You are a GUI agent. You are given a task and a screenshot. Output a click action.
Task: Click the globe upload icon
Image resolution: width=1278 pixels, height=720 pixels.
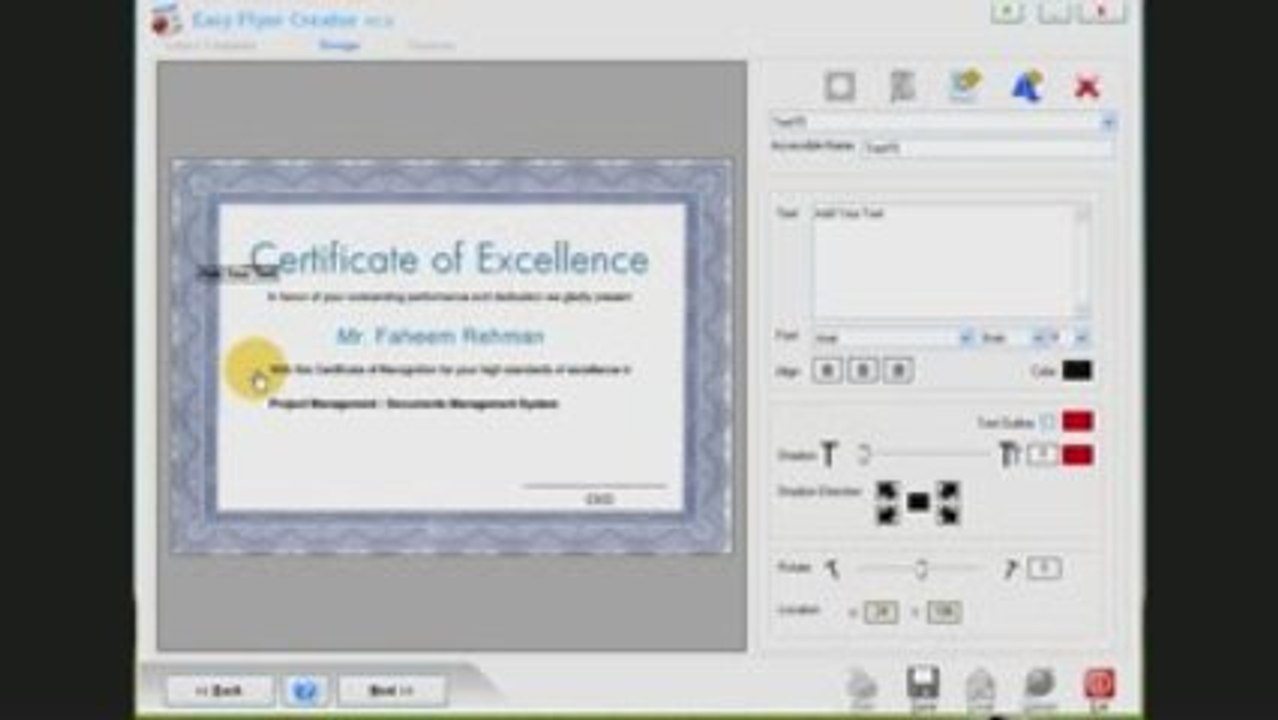1040,687
